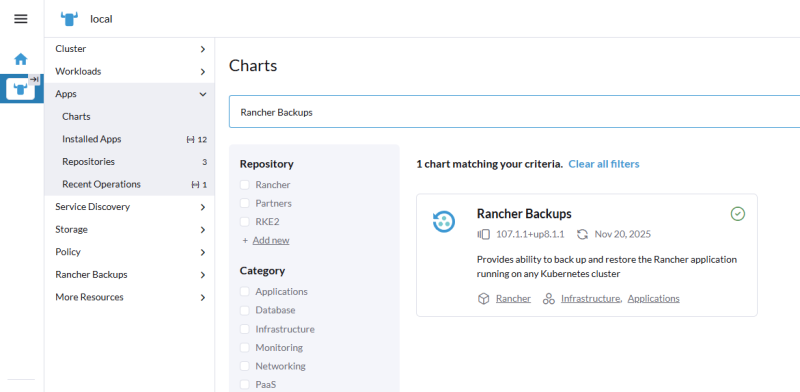Check the Infrastructure category checkbox
This screenshot has width=800, height=392.
coord(245,329)
